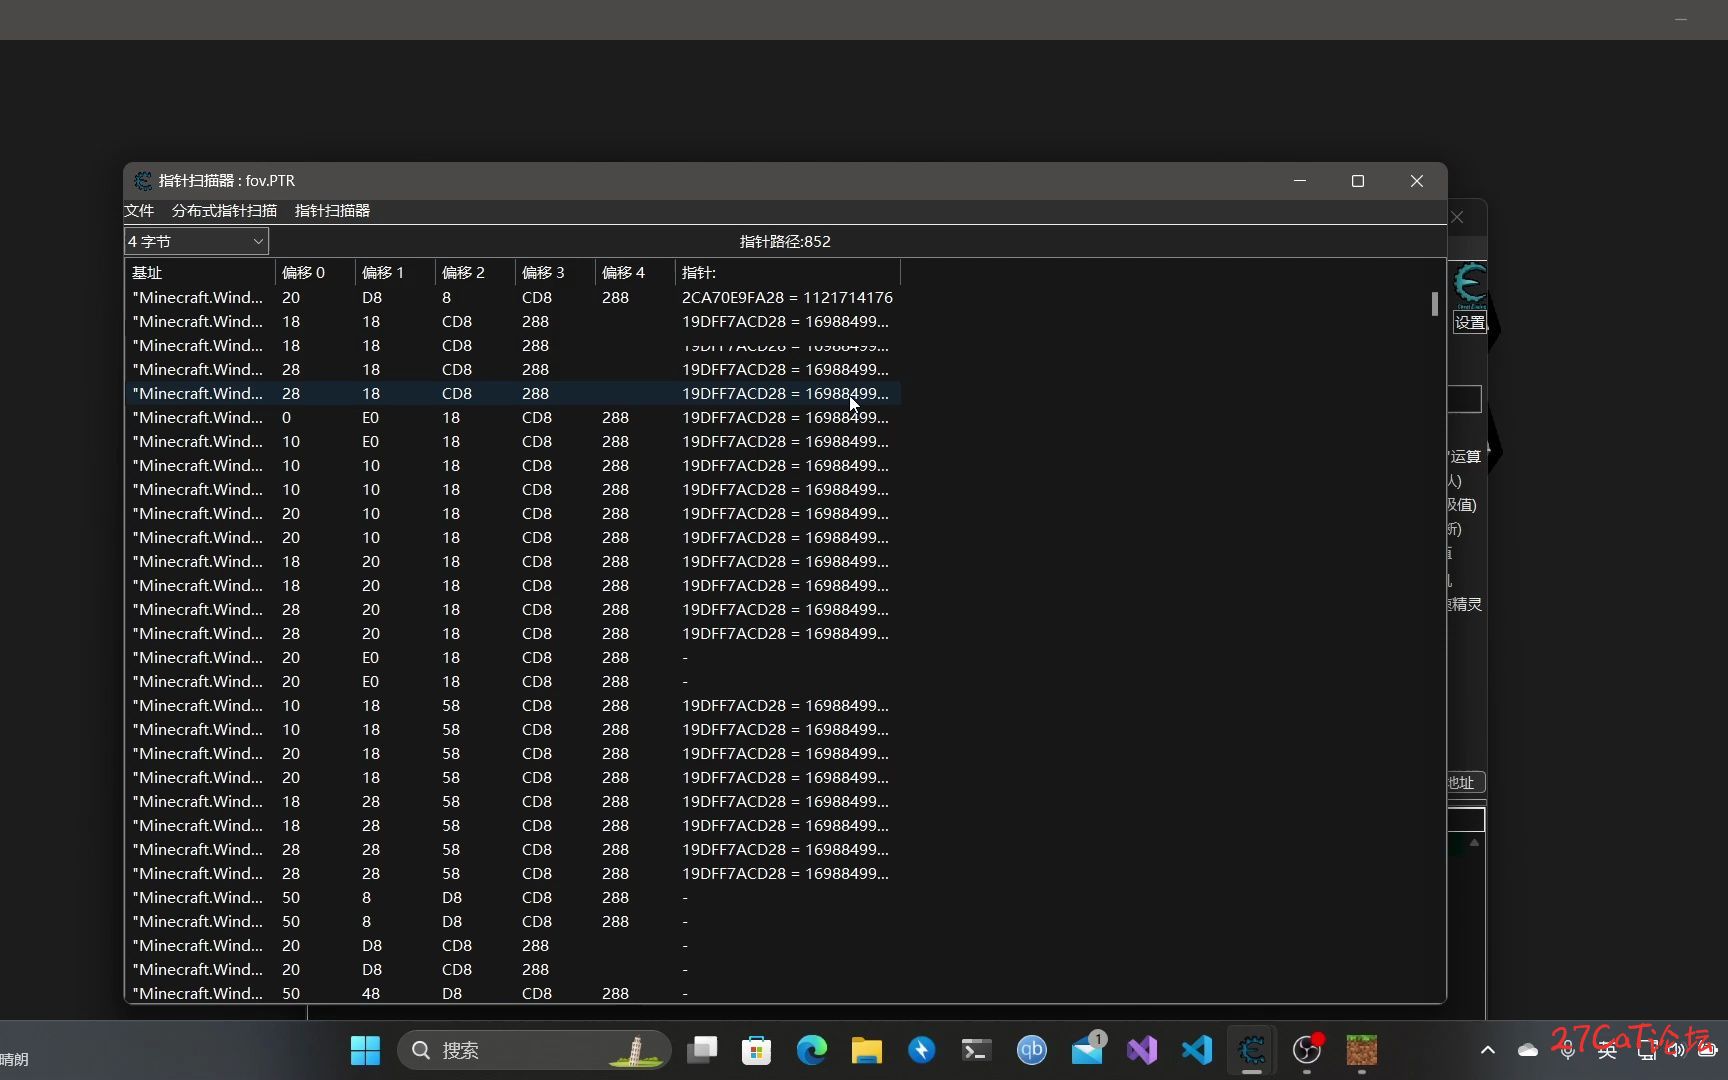Open the 文件 menu in pointer scanner

[139, 211]
